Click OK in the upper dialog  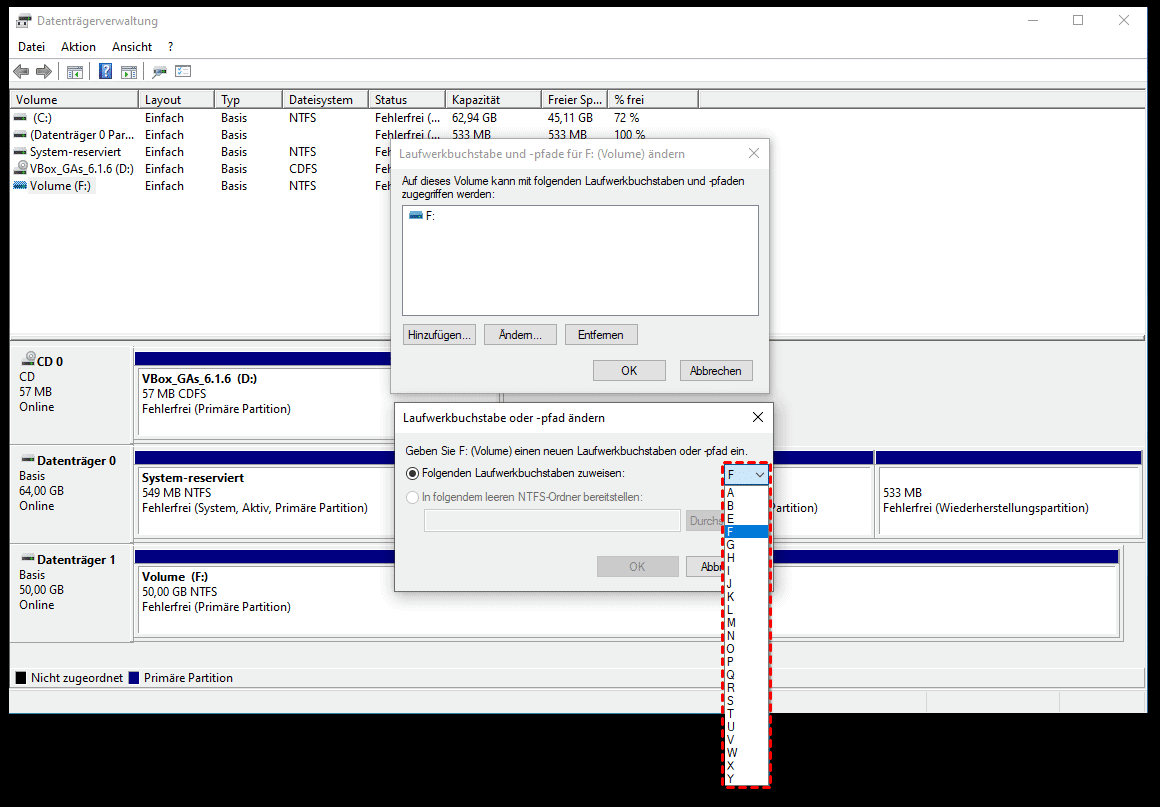click(629, 371)
